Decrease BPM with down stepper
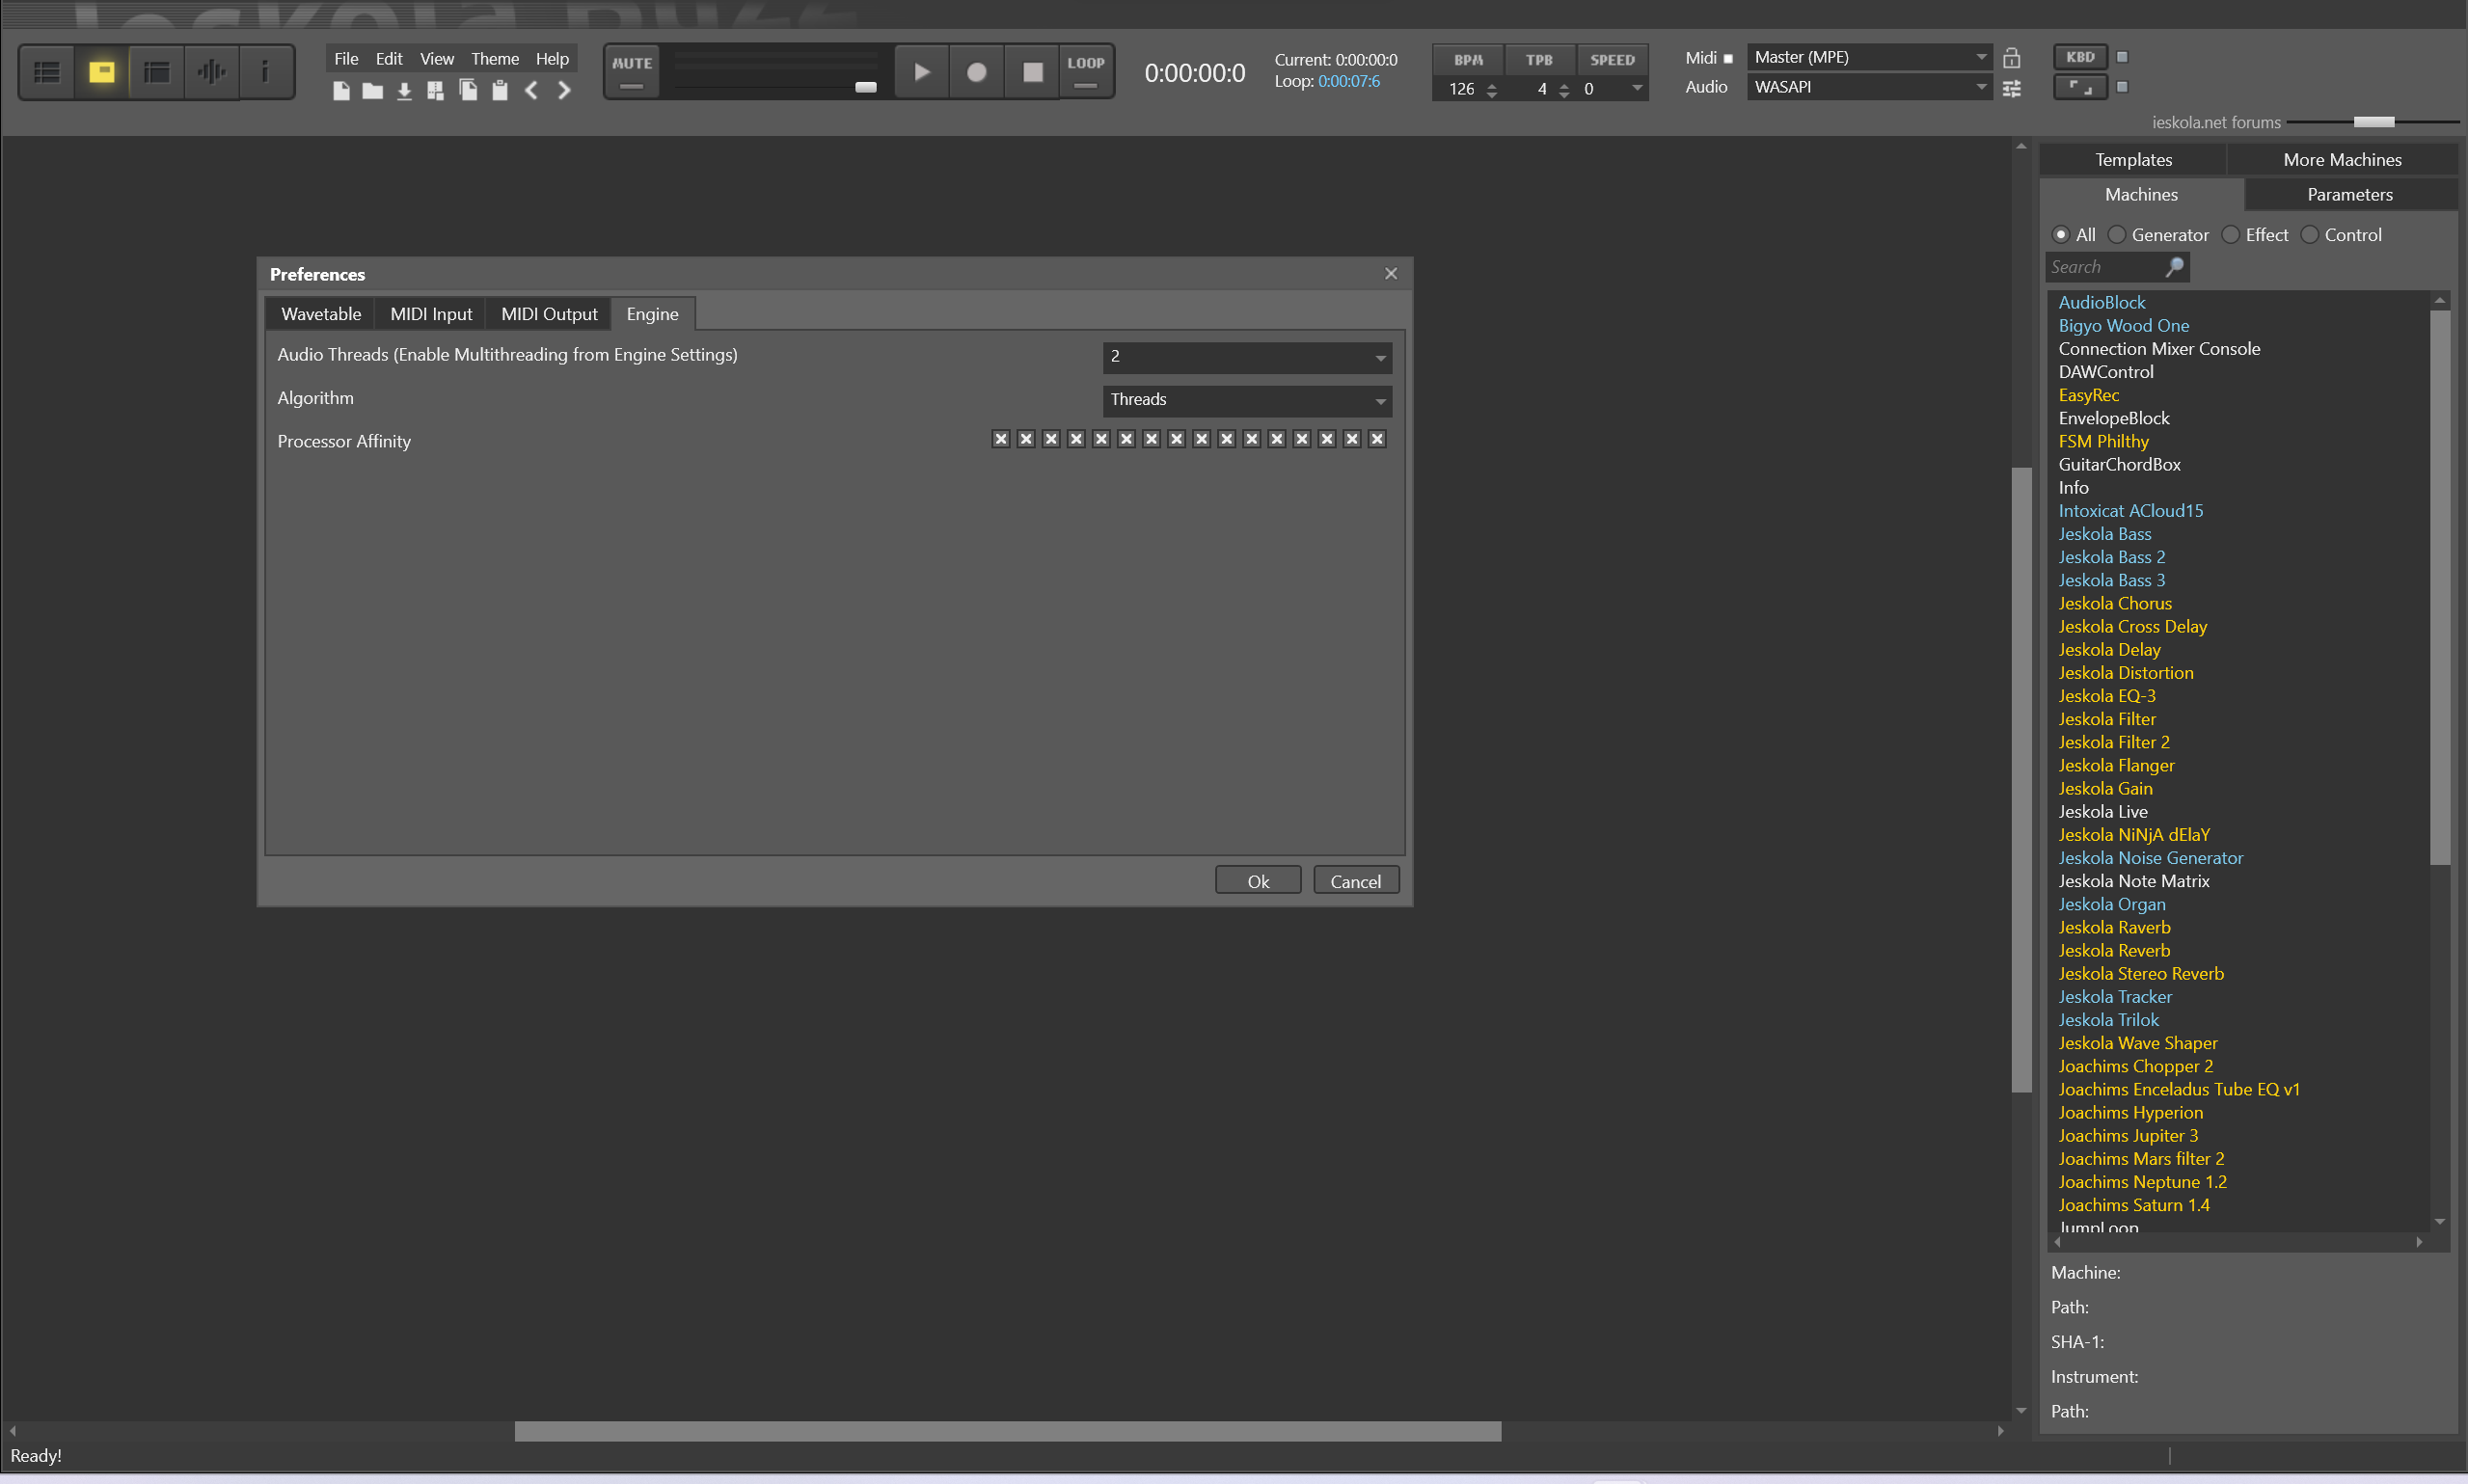 (1492, 95)
